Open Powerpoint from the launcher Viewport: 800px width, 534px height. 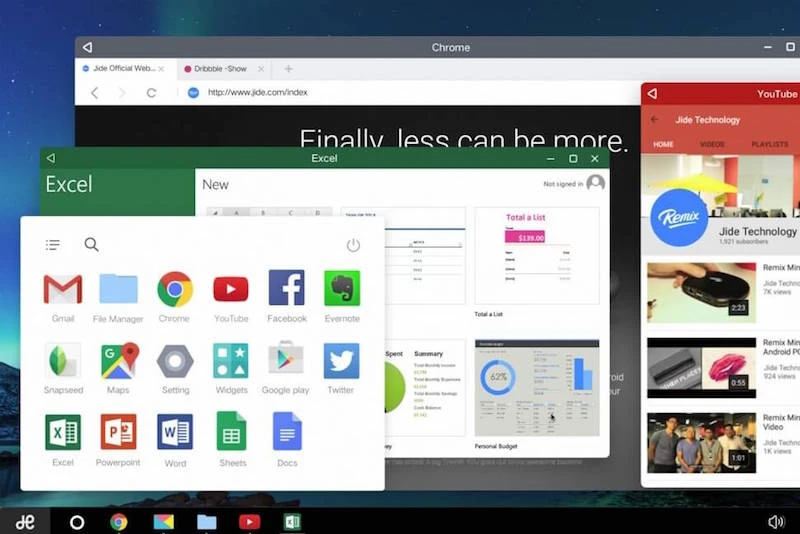pyautogui.click(x=118, y=433)
